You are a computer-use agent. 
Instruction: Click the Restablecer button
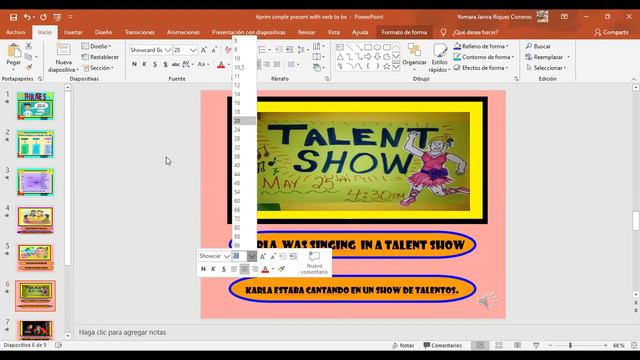click(x=100, y=57)
